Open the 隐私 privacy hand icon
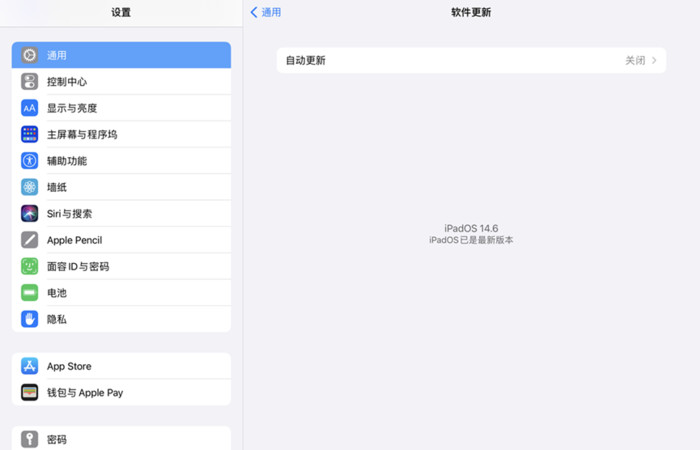The height and width of the screenshot is (450, 700). coord(29,319)
